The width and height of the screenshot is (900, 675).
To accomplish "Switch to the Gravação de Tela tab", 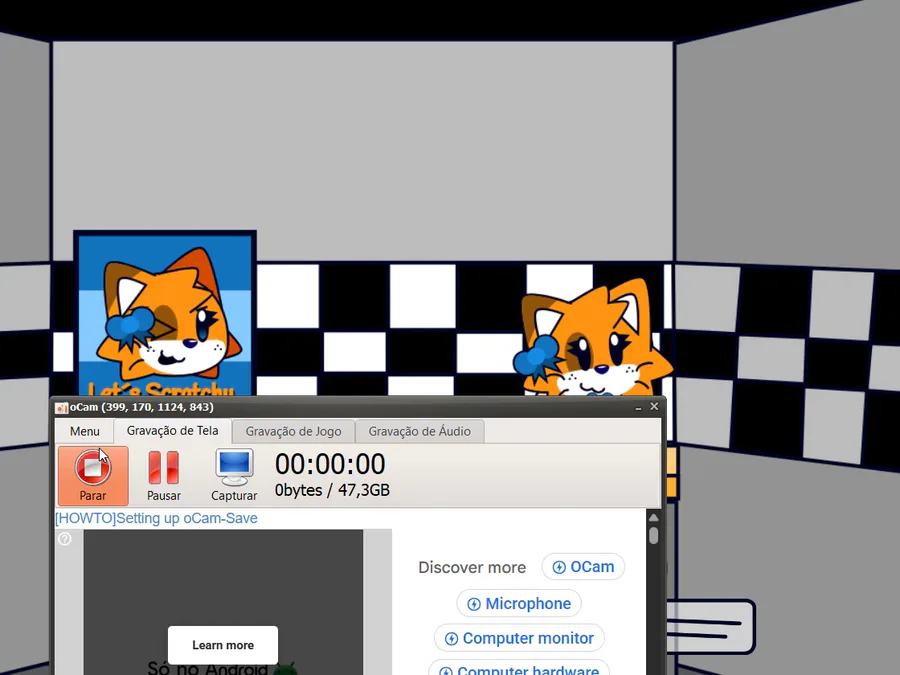I will pos(172,430).
